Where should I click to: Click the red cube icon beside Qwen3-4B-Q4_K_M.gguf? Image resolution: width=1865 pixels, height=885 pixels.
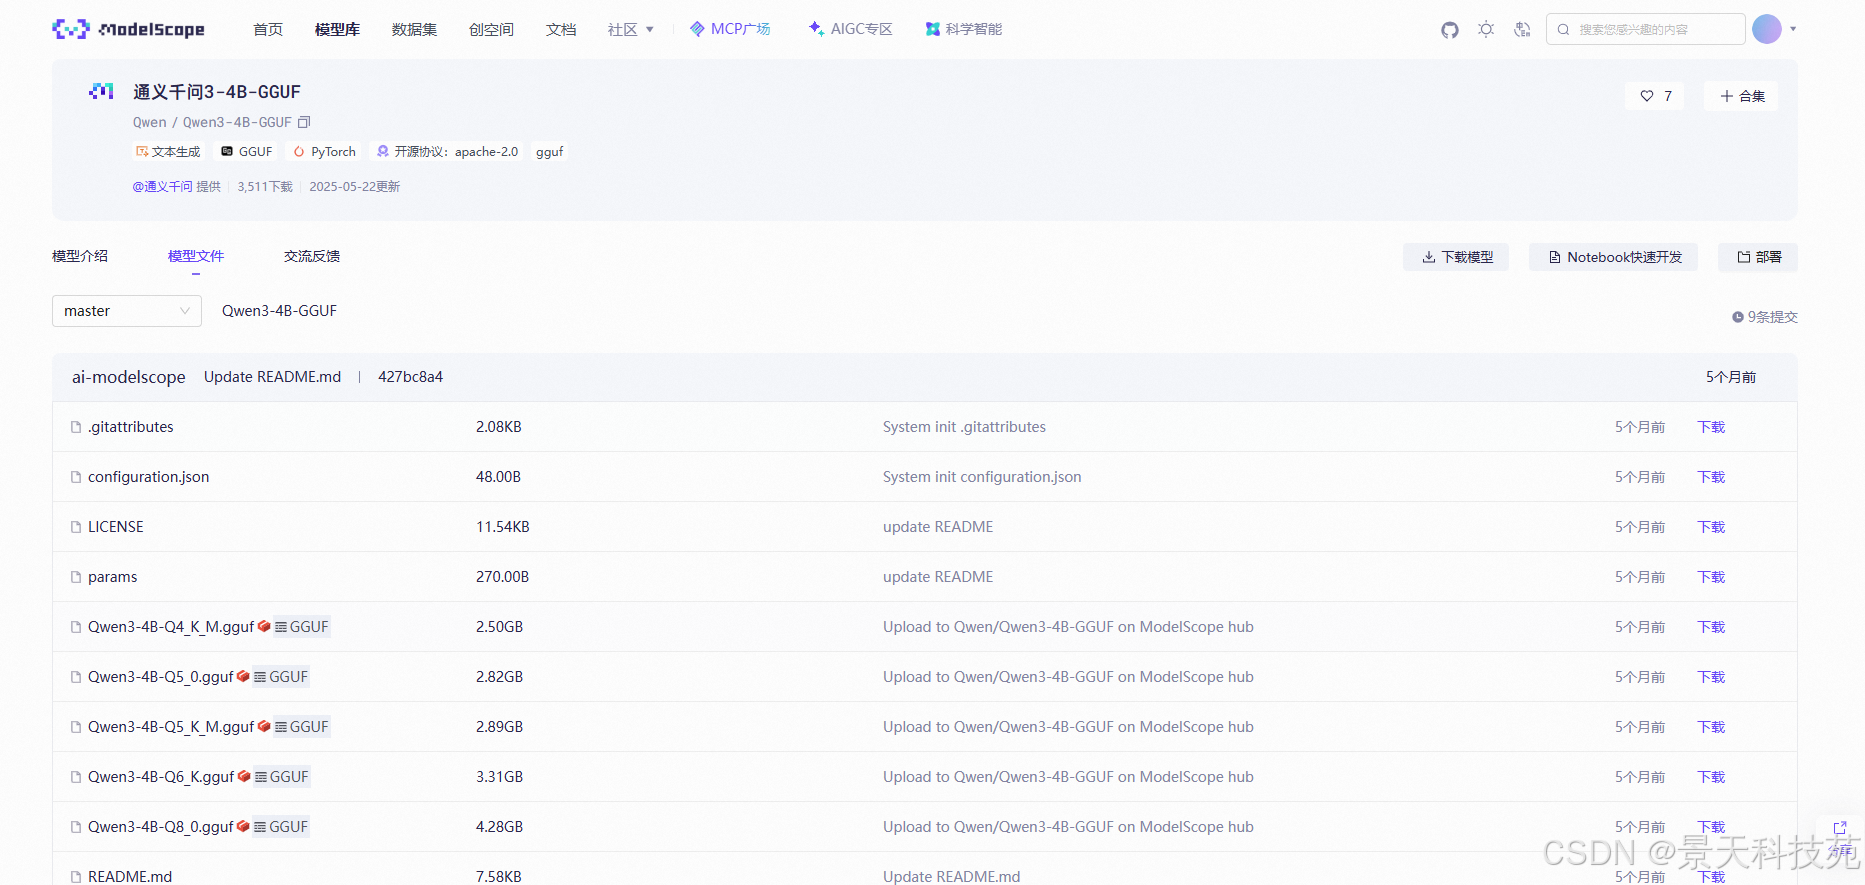coord(264,626)
